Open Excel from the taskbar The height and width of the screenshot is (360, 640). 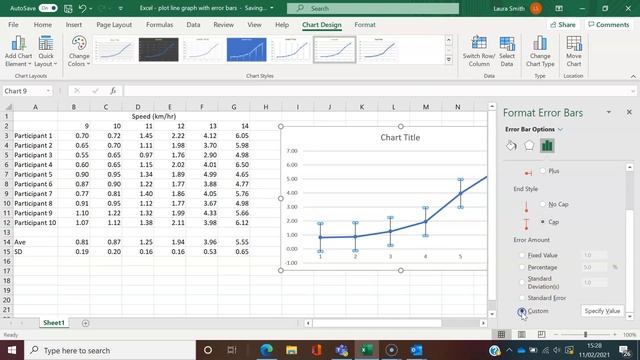pyautogui.click(x=366, y=350)
